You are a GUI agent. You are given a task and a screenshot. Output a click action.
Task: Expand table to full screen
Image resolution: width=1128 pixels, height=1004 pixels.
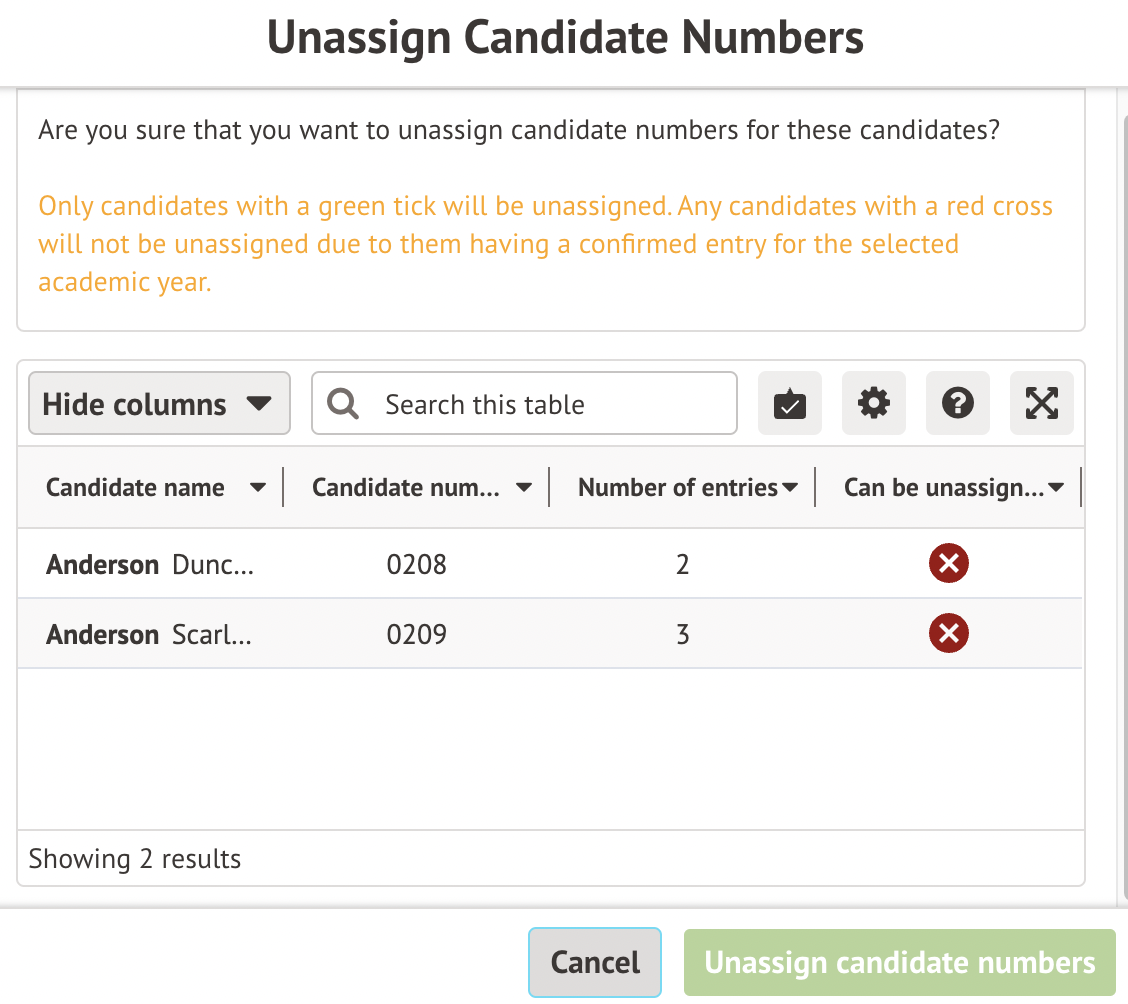pyautogui.click(x=1041, y=404)
